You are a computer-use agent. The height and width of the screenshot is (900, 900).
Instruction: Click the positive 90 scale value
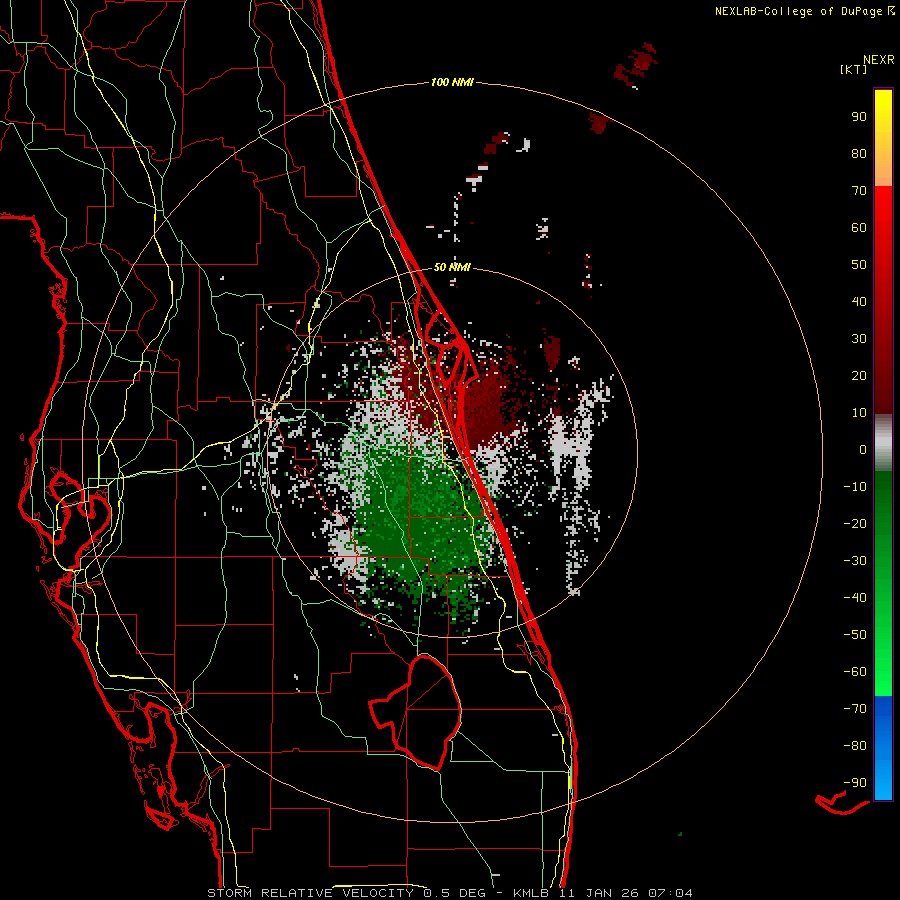click(859, 117)
